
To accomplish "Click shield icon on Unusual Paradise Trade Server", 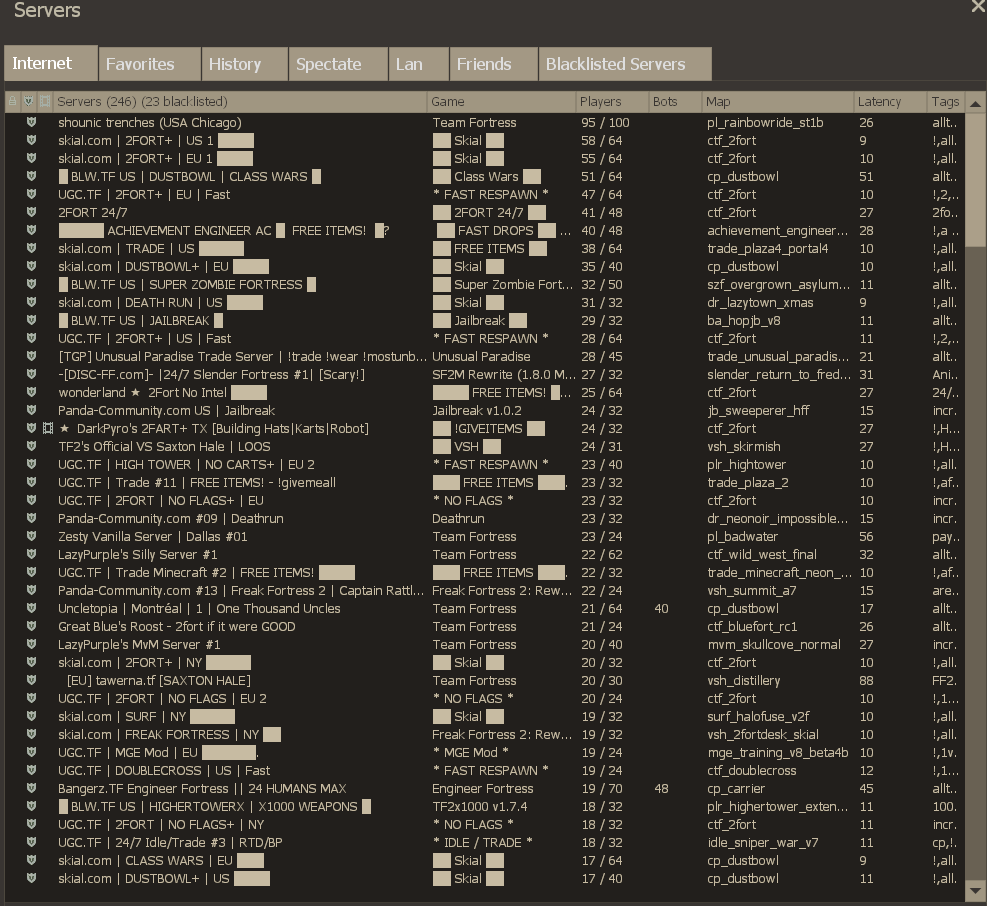I will coord(31,356).
